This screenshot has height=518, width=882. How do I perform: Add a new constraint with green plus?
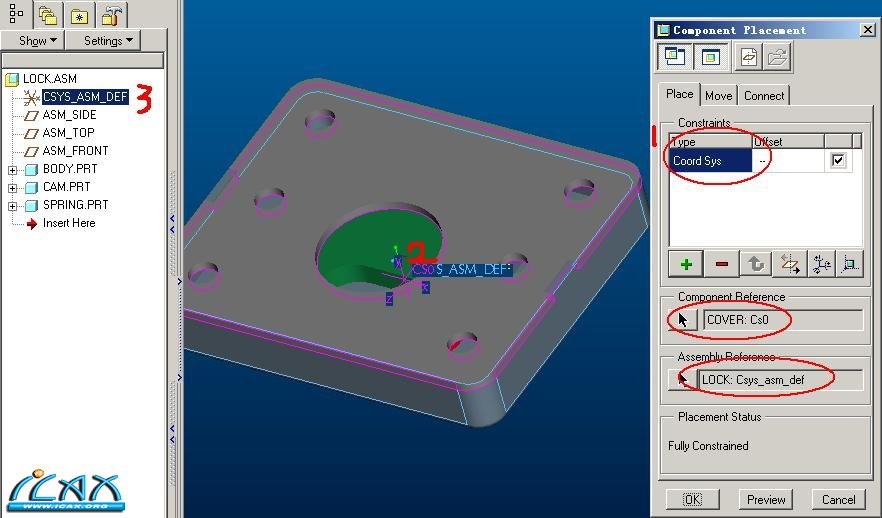tap(686, 264)
